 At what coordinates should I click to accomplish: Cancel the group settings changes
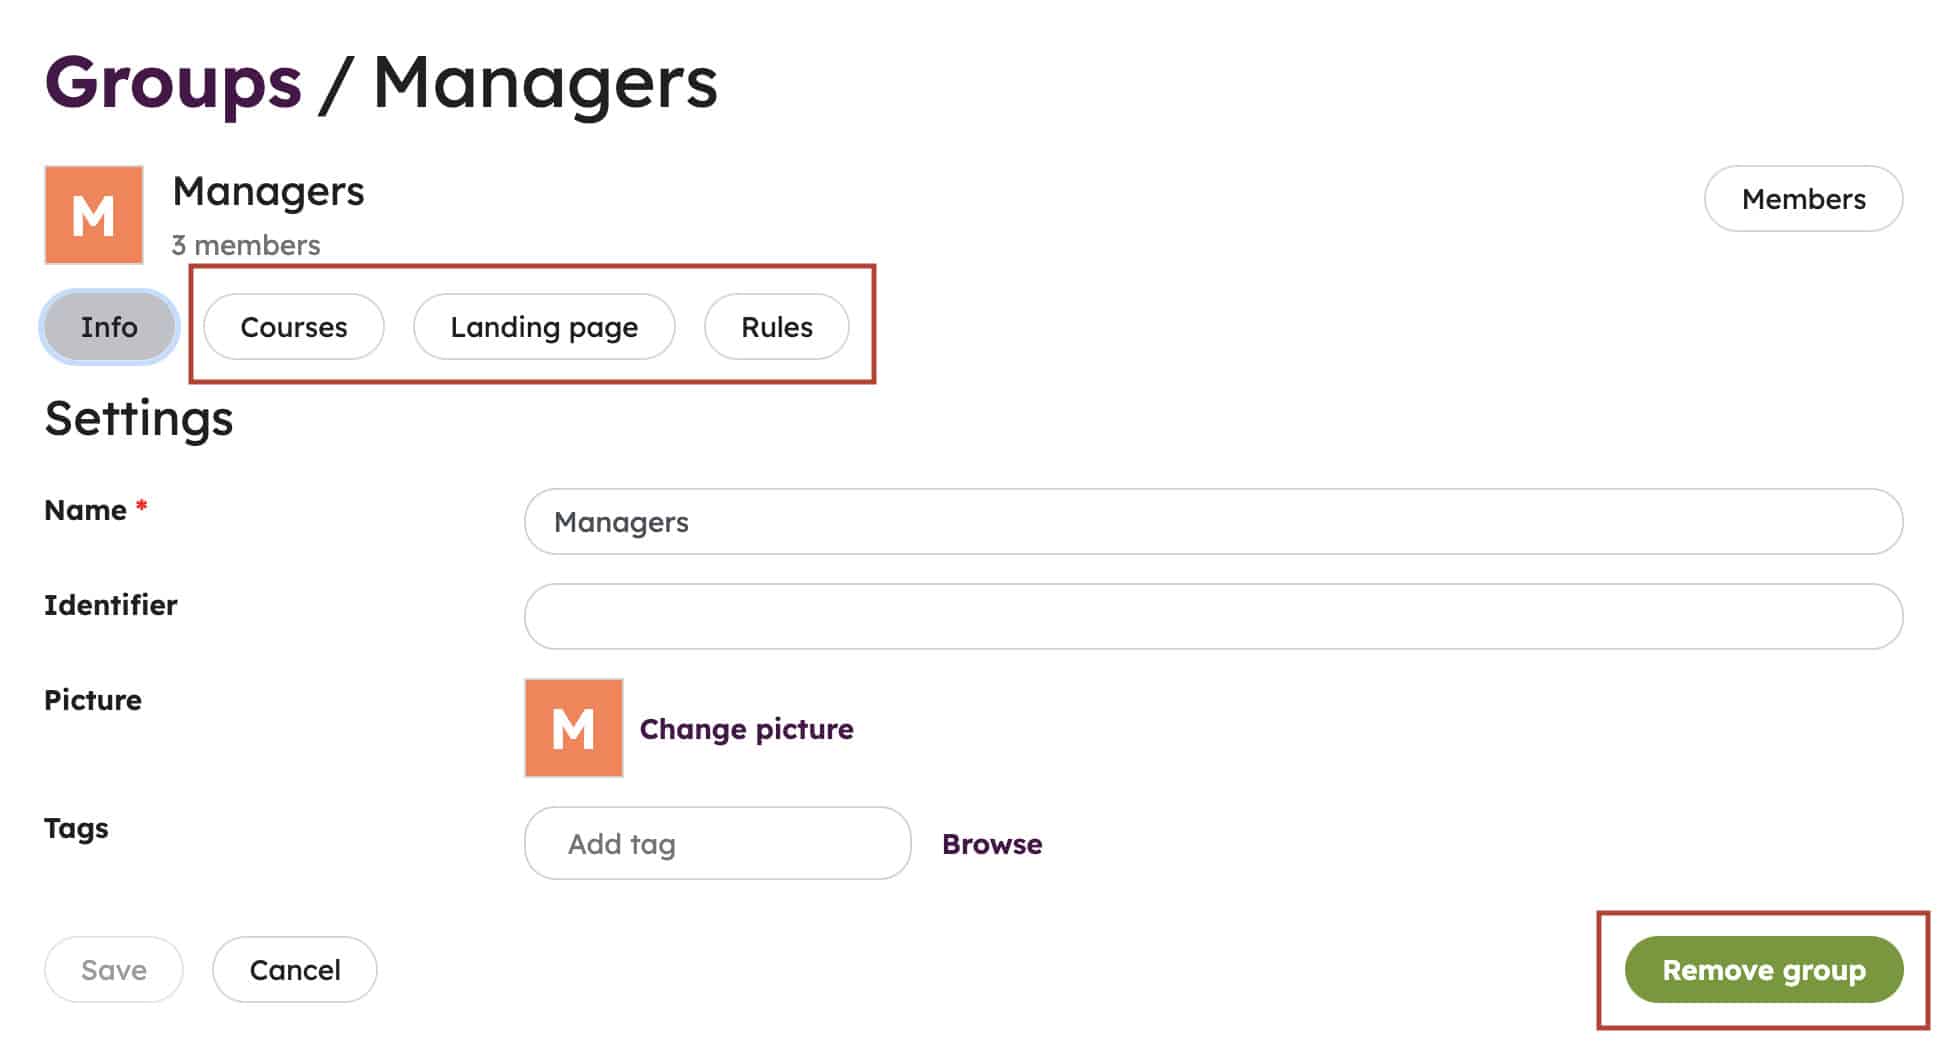[x=295, y=969]
